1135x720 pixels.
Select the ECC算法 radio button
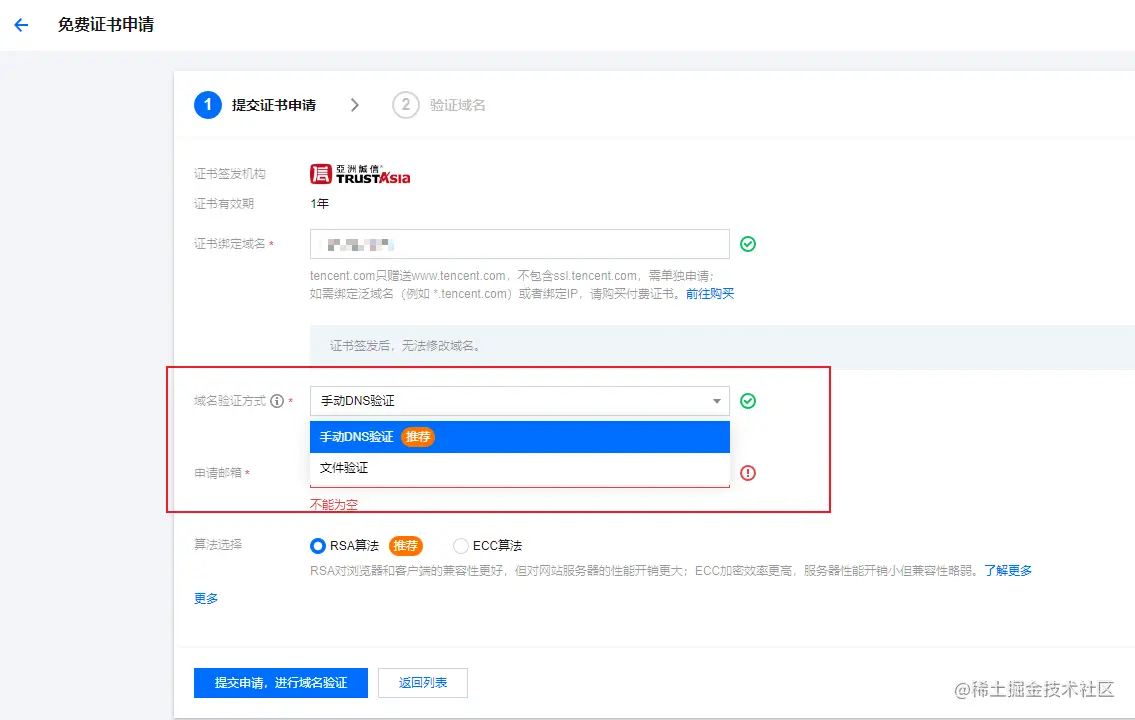pyautogui.click(x=460, y=546)
